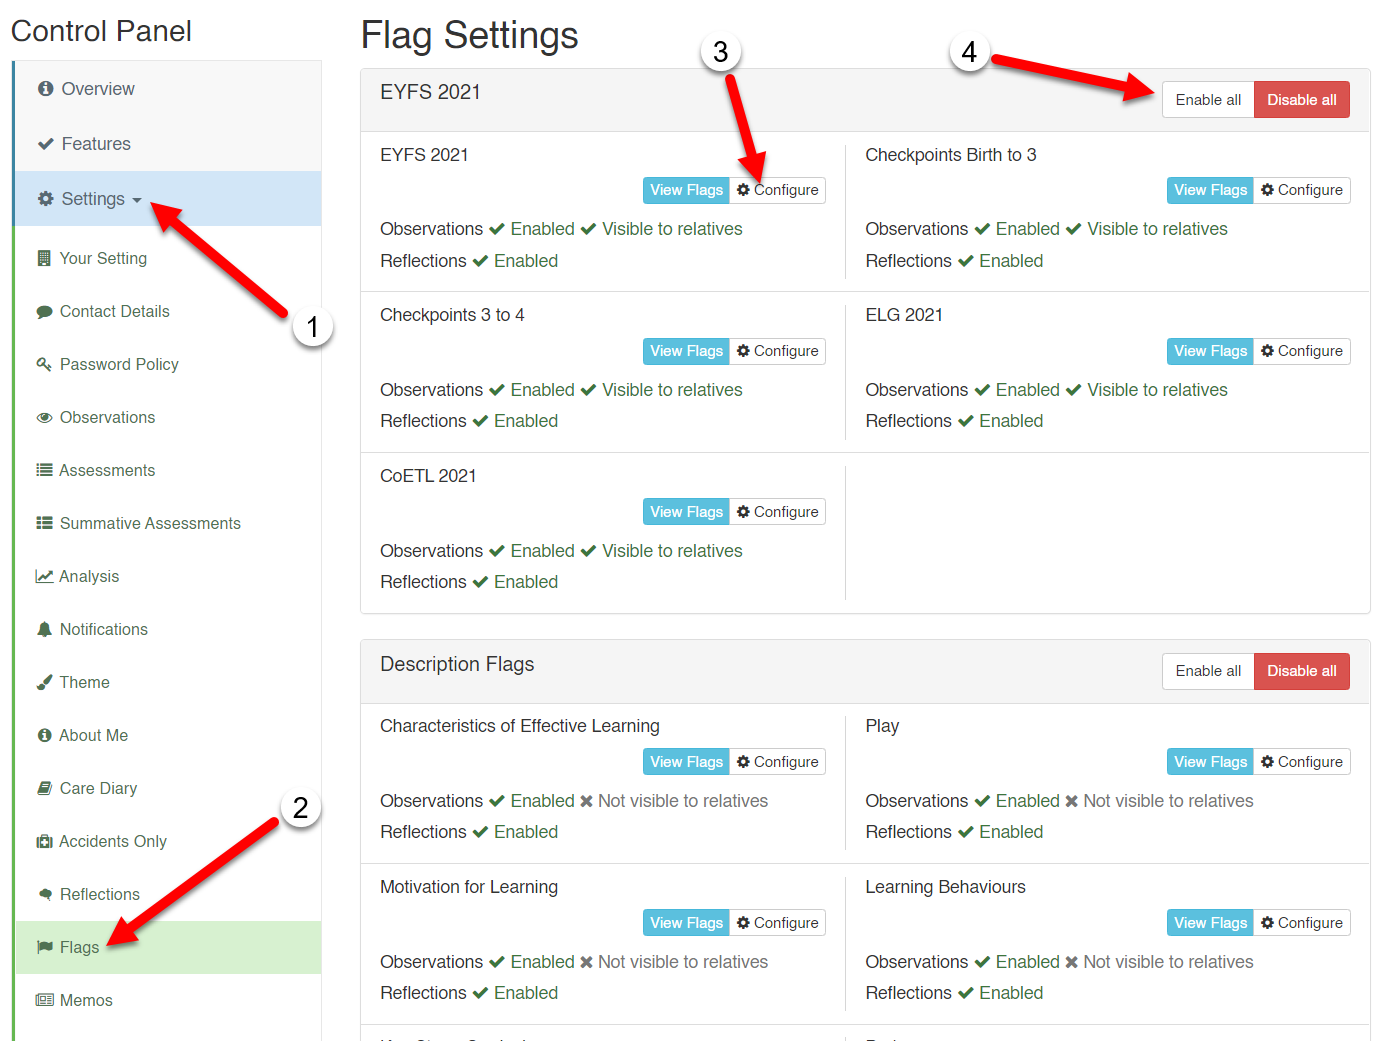Click the Care Diary book icon
The image size is (1389, 1041).
point(44,788)
